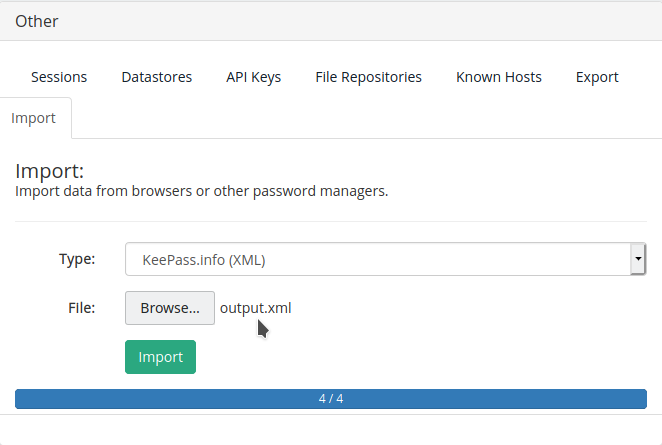Image resolution: width=662 pixels, height=445 pixels.
Task: Open the Sessions tab
Action: coord(59,77)
